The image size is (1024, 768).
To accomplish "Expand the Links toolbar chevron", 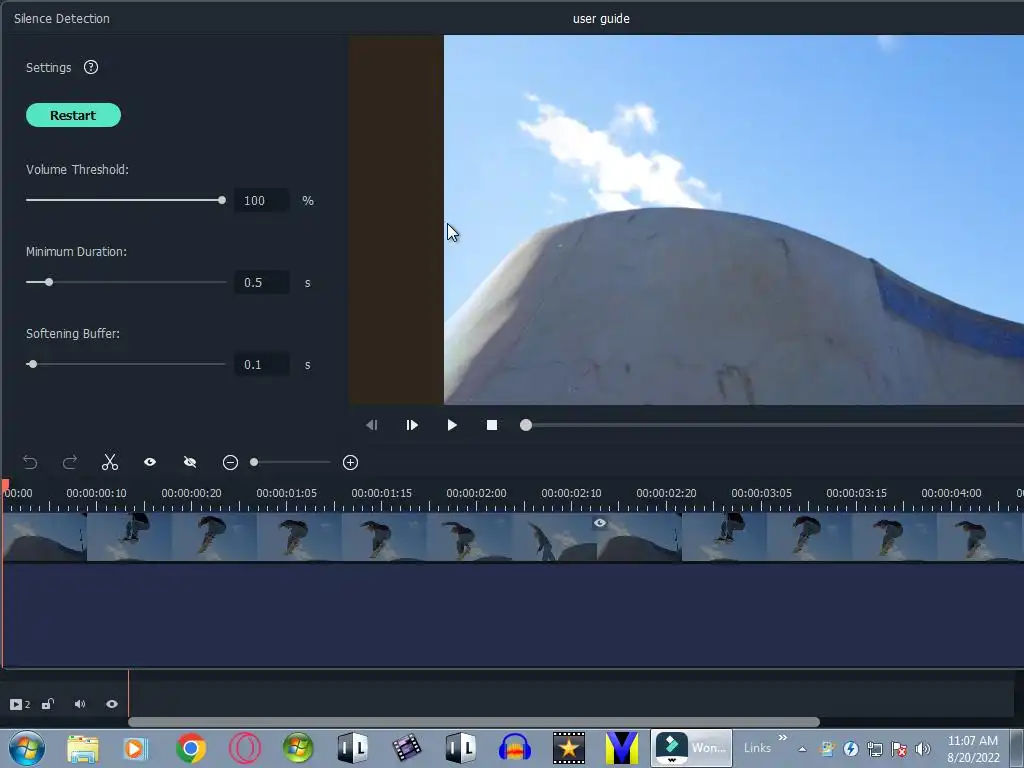I will coord(782,738).
